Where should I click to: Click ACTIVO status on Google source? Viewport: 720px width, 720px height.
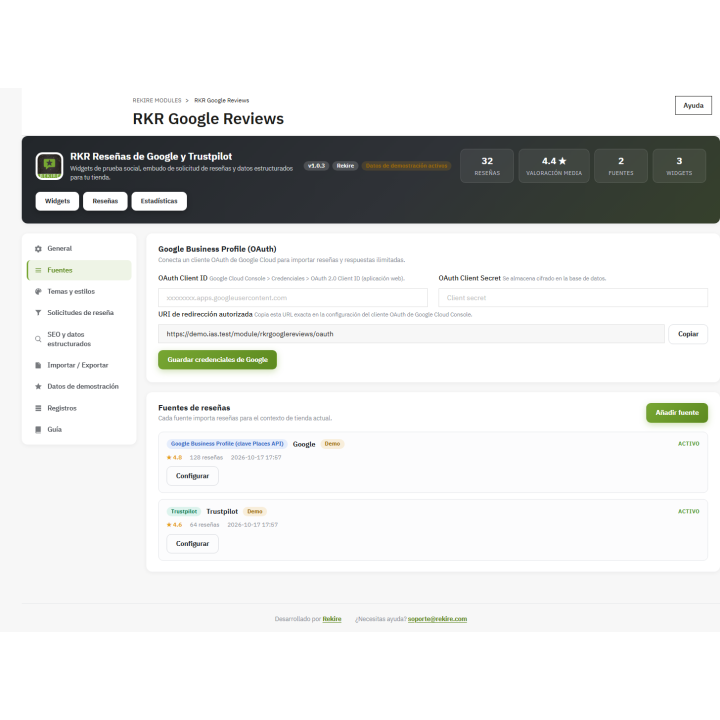coord(688,444)
